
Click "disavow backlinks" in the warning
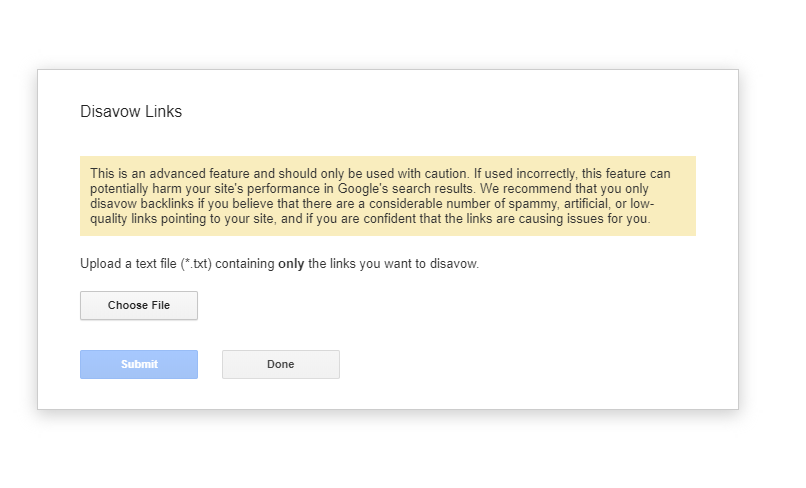coord(142,204)
